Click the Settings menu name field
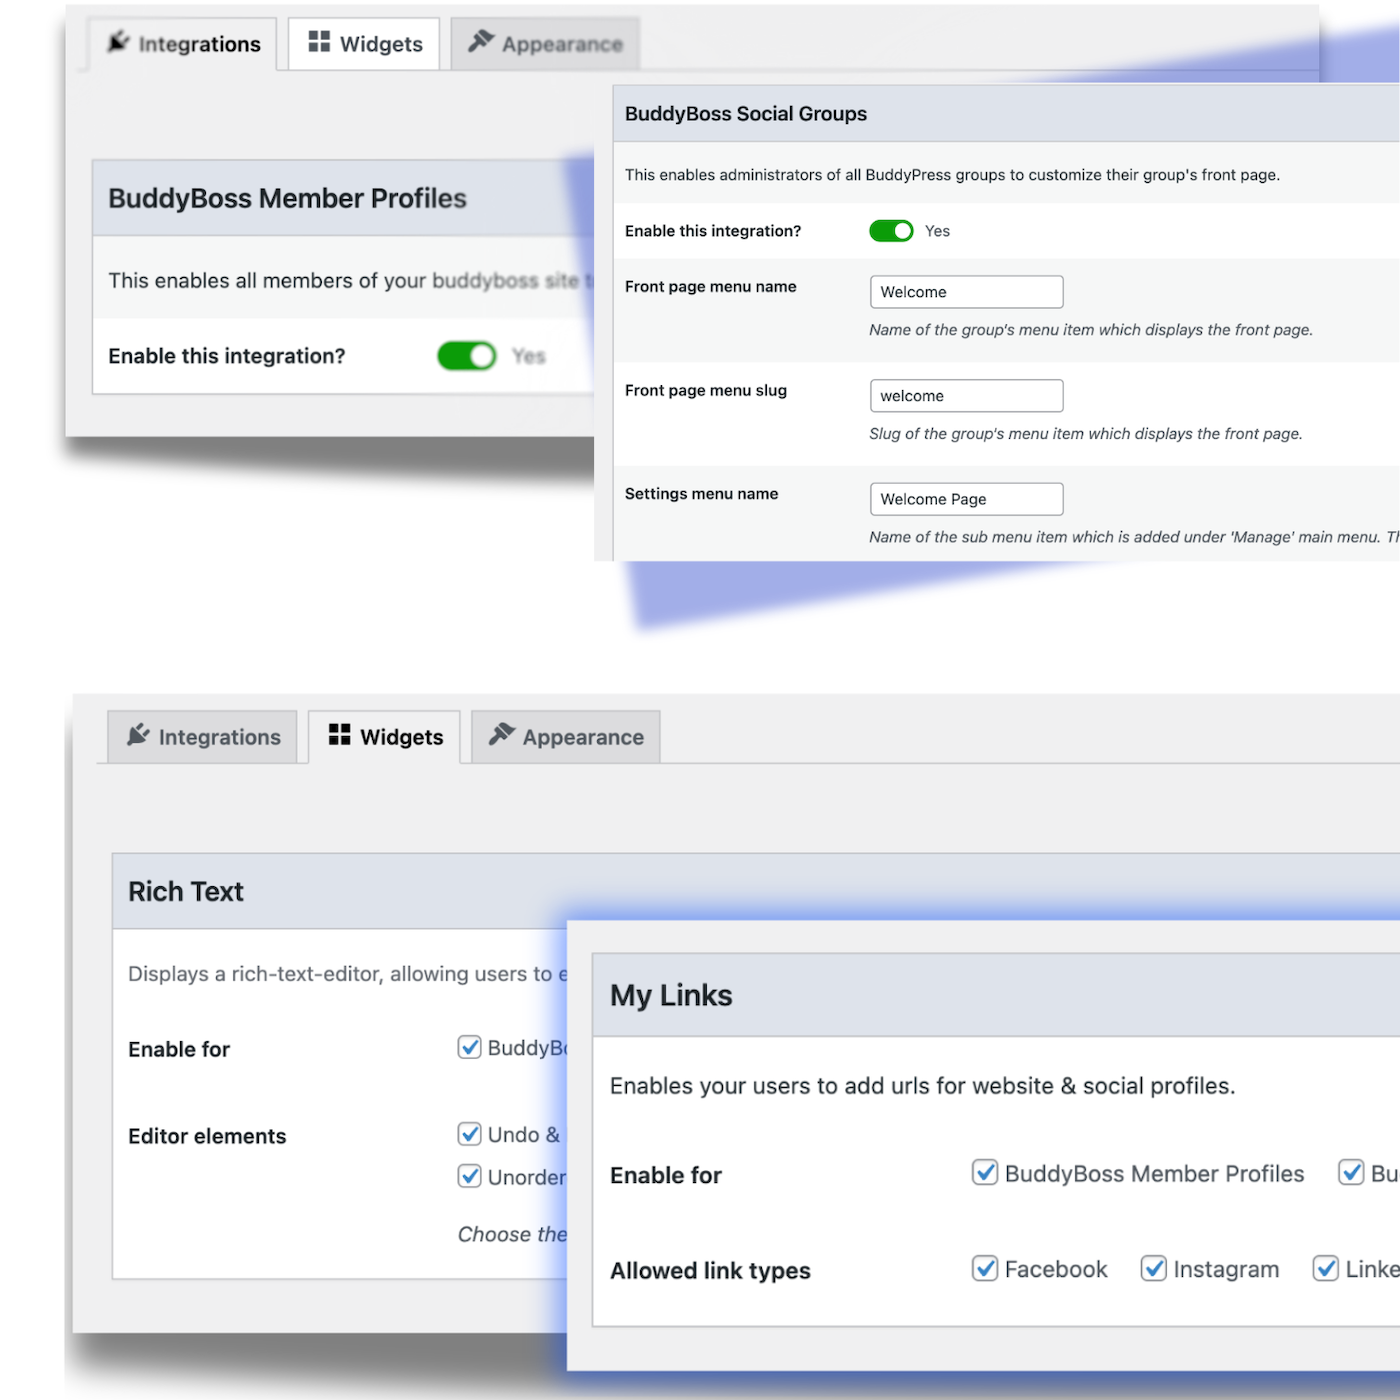Screen dimensions: 1400x1400 966,499
